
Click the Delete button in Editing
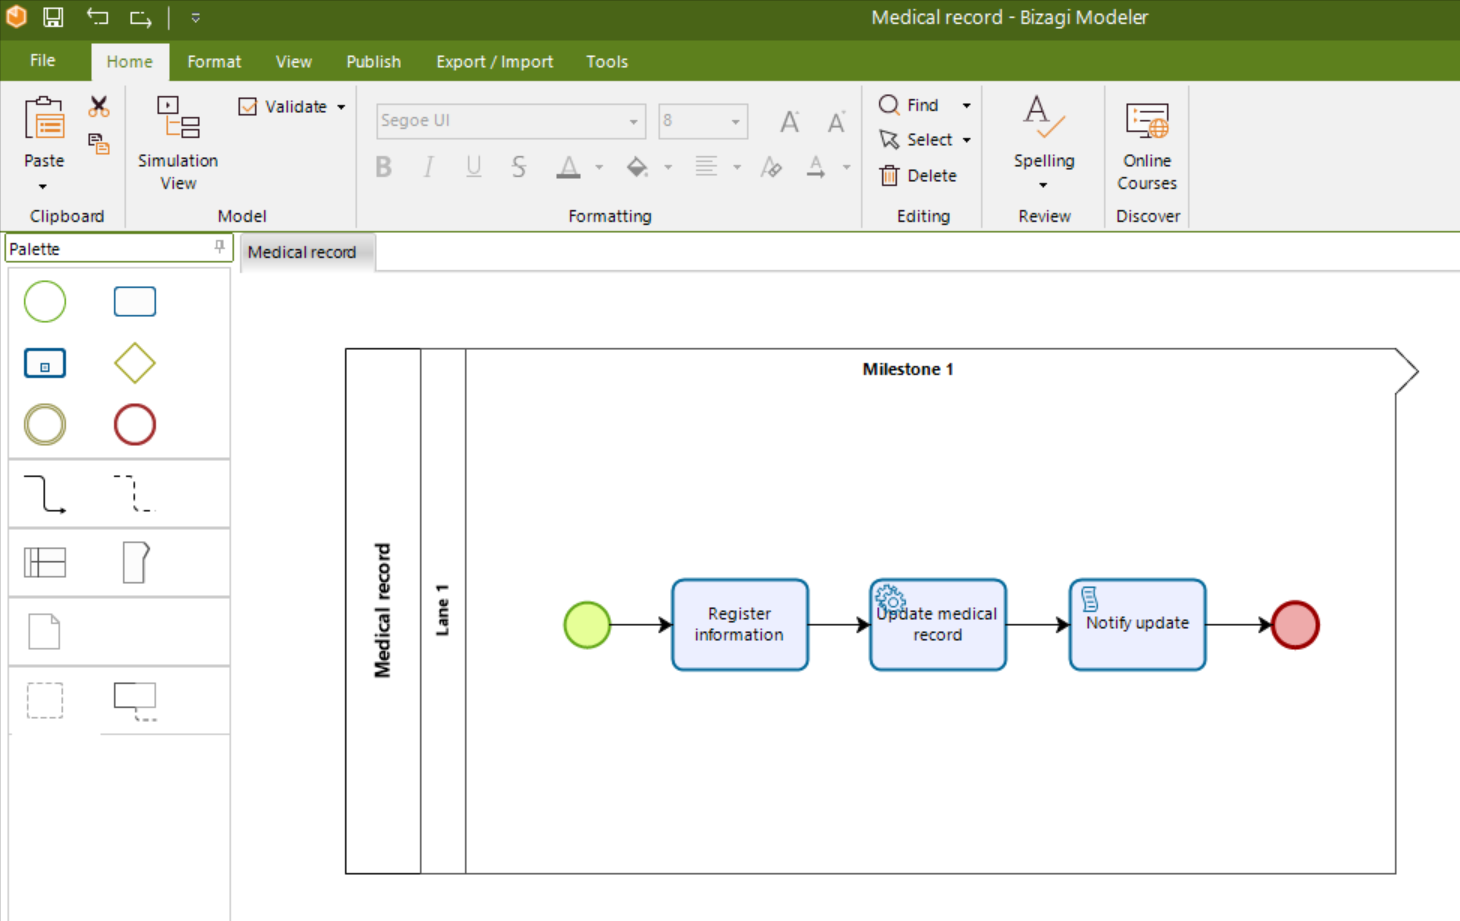point(919,176)
